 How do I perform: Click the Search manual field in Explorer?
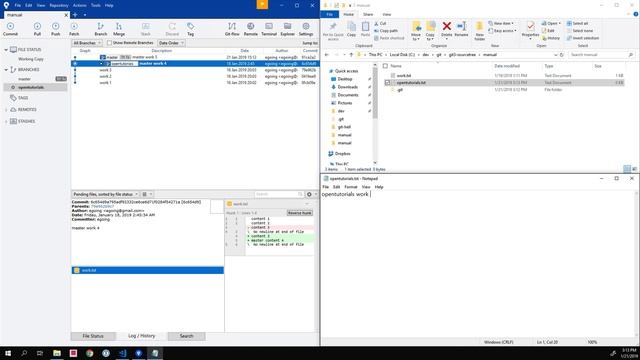tap(601, 55)
